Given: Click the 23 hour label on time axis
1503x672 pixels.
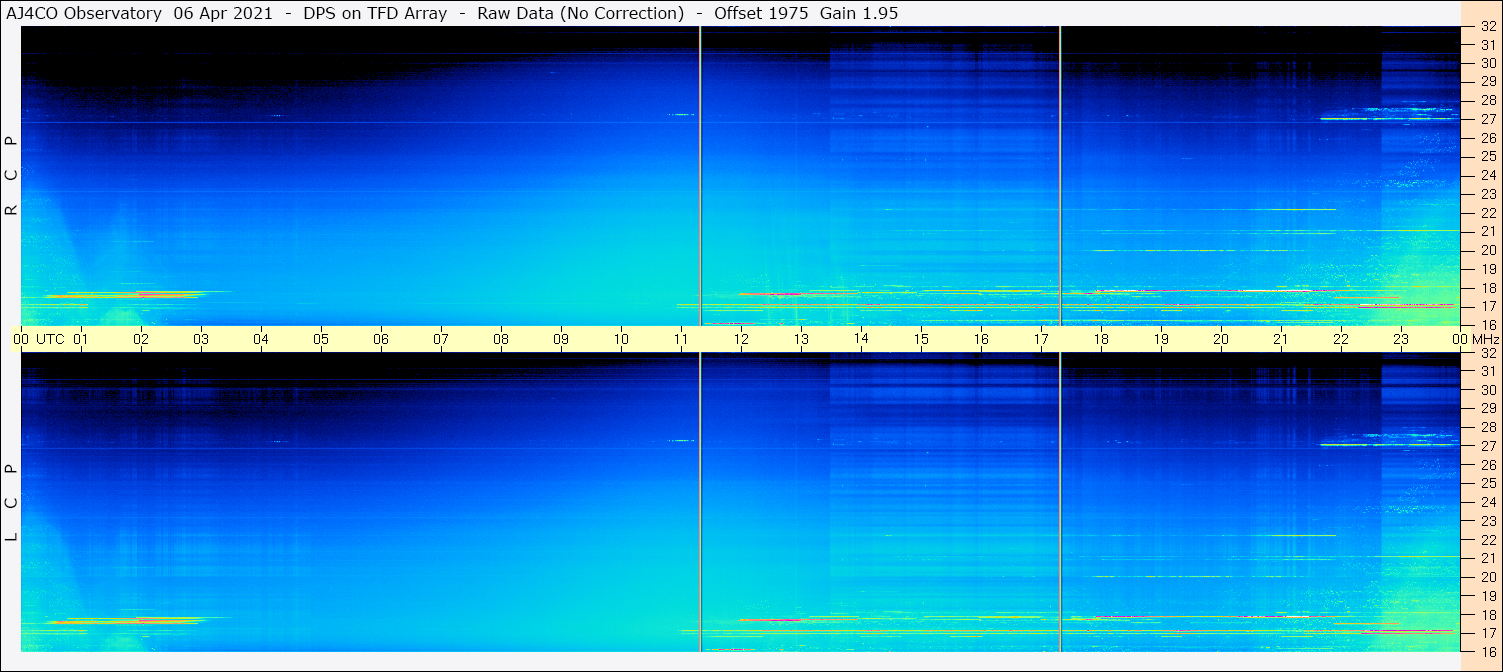Looking at the screenshot, I should tap(1401, 339).
